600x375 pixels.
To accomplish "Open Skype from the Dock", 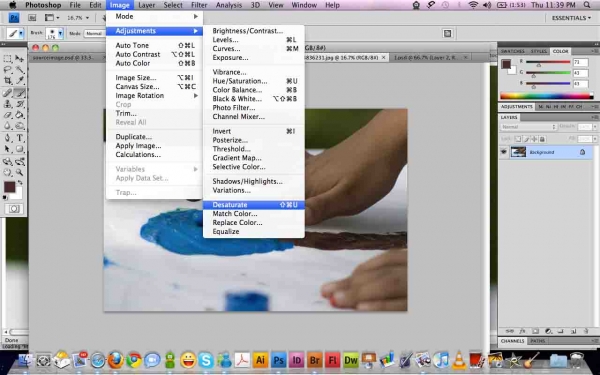I will coord(206,360).
